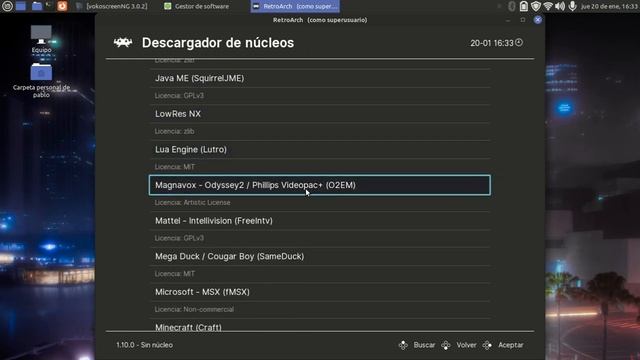Viewport: 640px width, 360px height.
Task: Click the clock icon beside 20-01 16:33
Action: pyautogui.click(x=519, y=42)
